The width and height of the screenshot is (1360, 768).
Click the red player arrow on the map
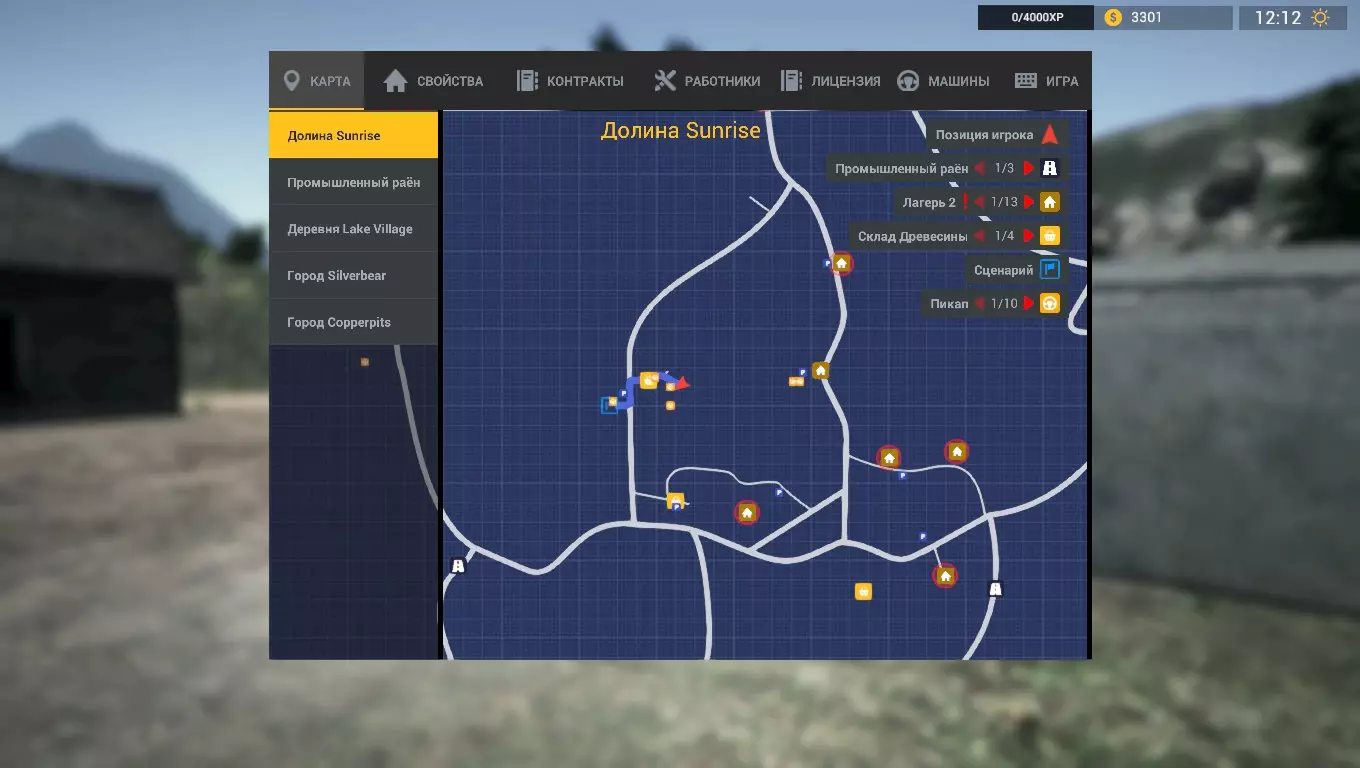coord(682,382)
